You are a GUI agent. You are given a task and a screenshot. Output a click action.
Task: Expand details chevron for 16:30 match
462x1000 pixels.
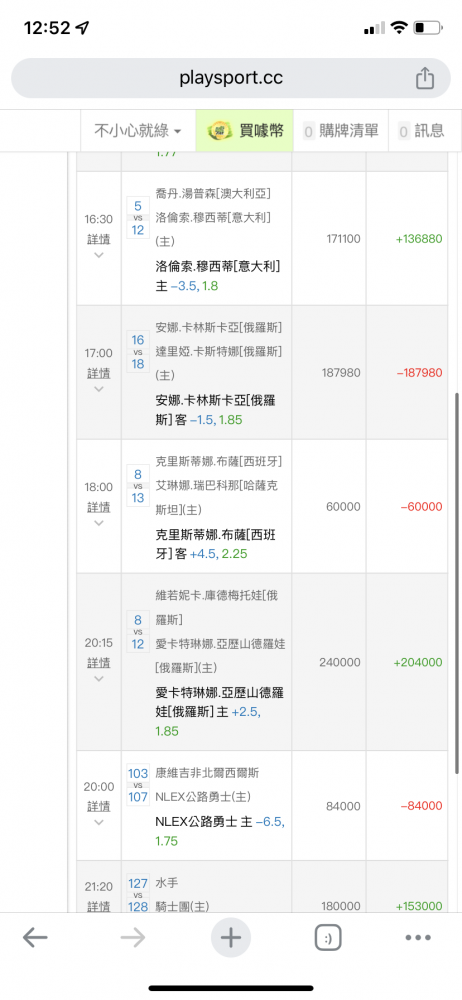coord(98,255)
